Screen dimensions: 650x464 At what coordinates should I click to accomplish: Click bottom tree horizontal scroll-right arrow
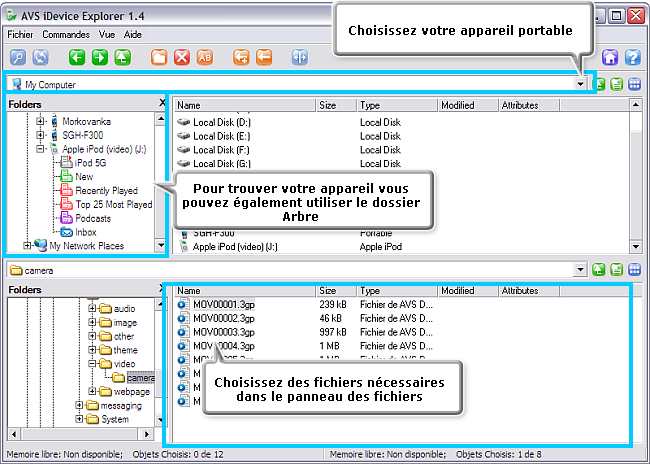[147, 434]
